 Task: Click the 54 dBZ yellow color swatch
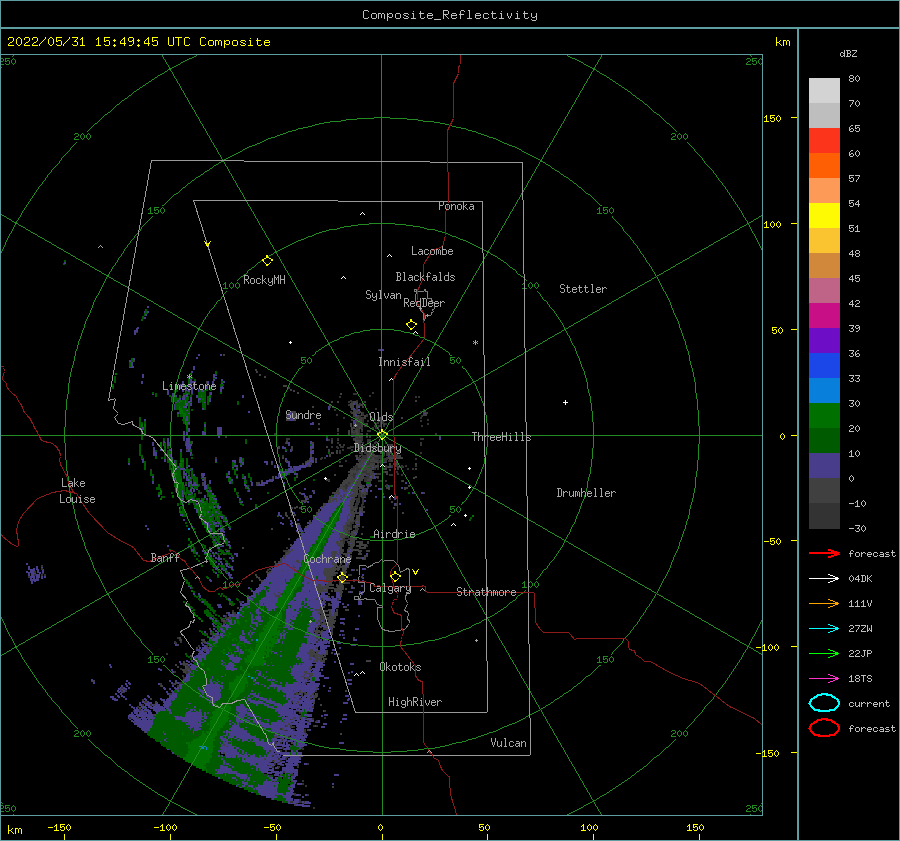824,215
